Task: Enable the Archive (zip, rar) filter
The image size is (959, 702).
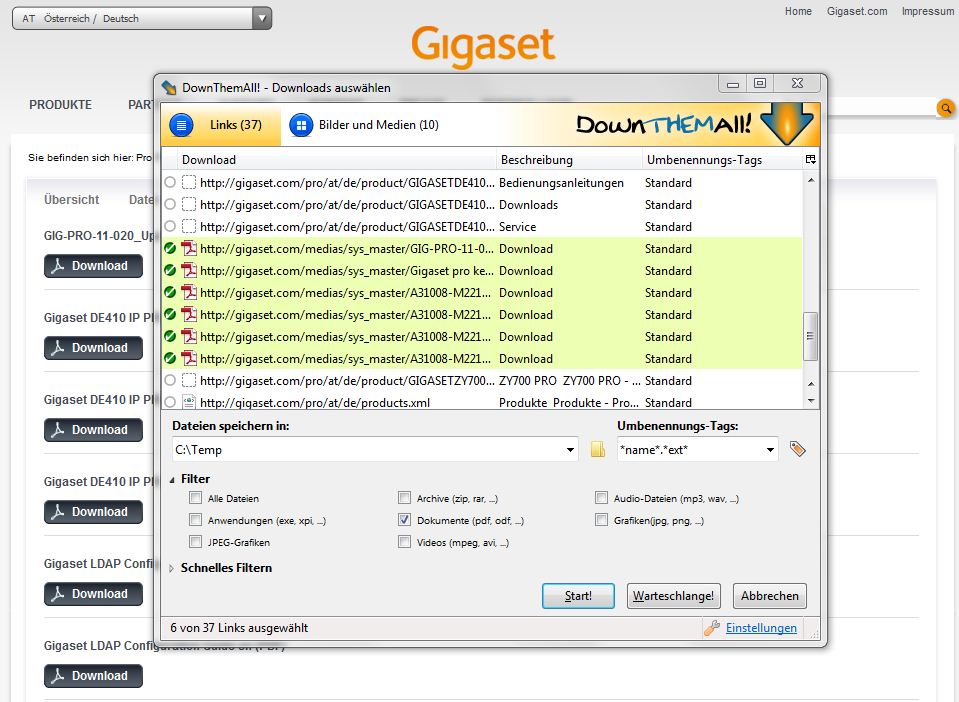Action: 404,498
